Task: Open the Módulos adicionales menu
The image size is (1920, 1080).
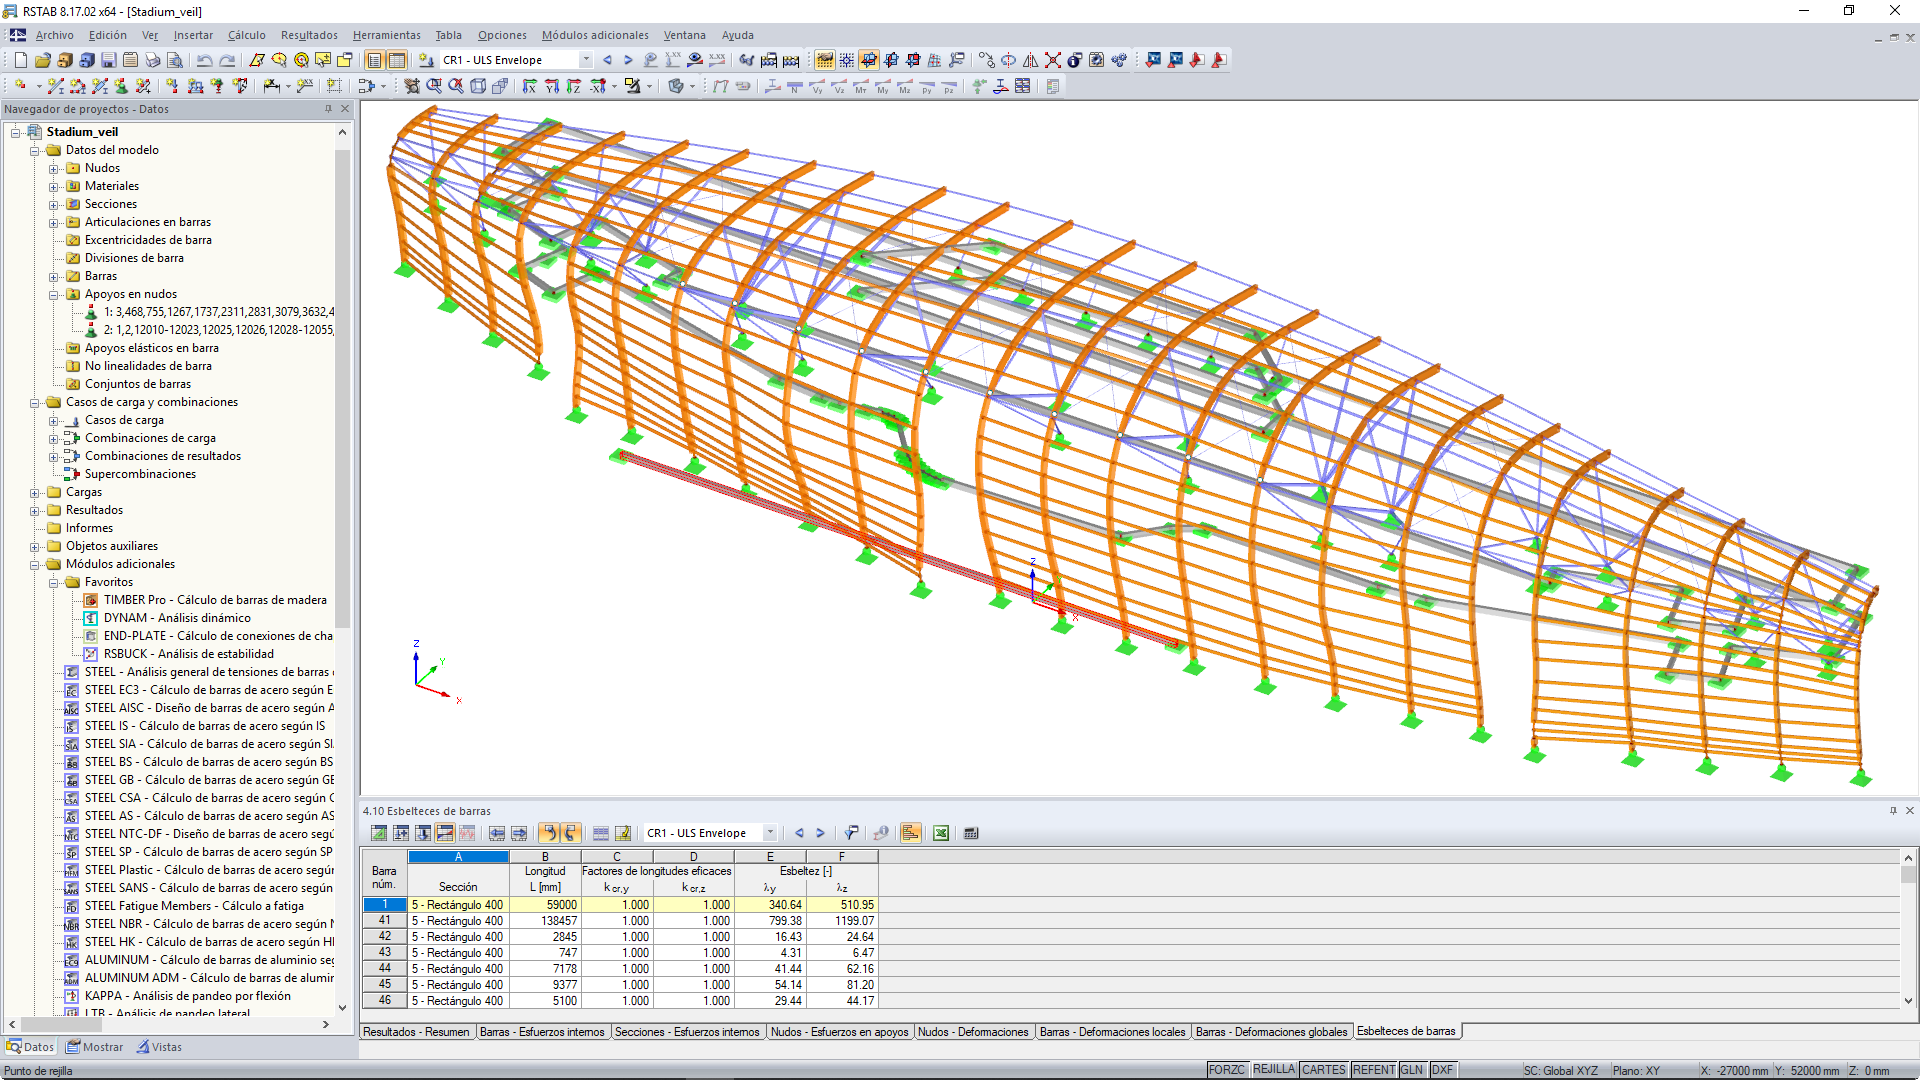Action: pos(594,35)
